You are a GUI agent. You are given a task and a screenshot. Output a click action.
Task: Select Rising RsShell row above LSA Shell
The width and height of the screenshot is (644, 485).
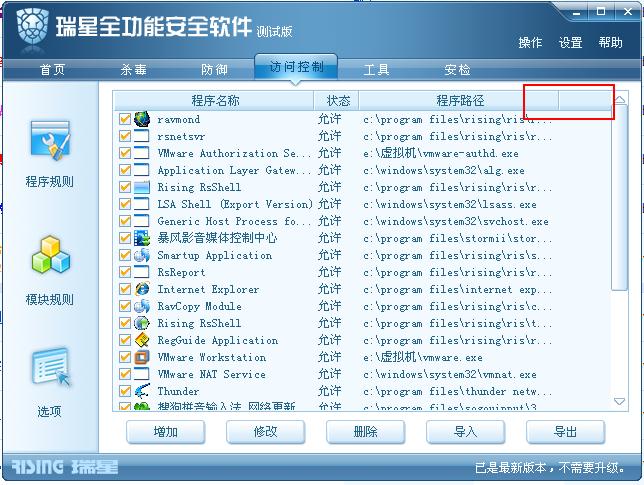click(361, 187)
